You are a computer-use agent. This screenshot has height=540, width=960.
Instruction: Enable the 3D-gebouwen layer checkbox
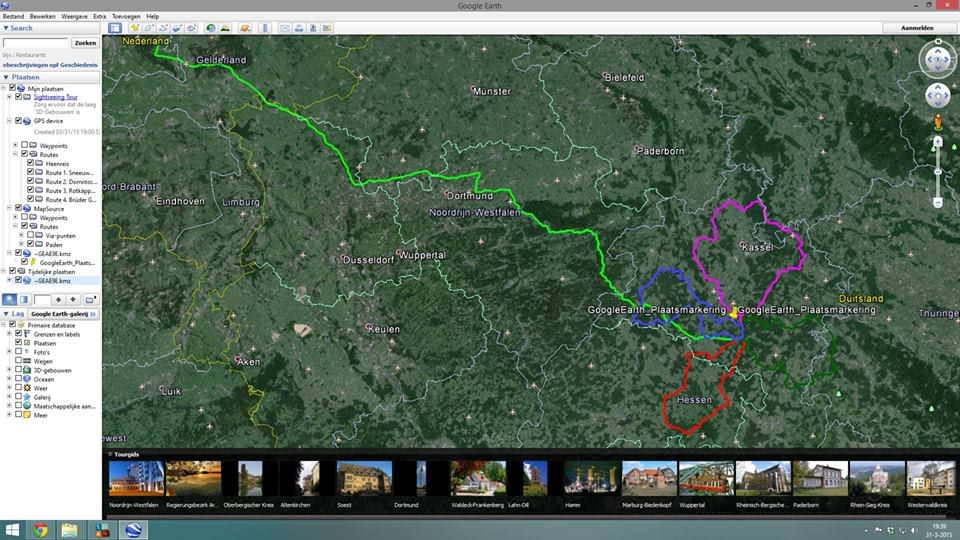18,370
